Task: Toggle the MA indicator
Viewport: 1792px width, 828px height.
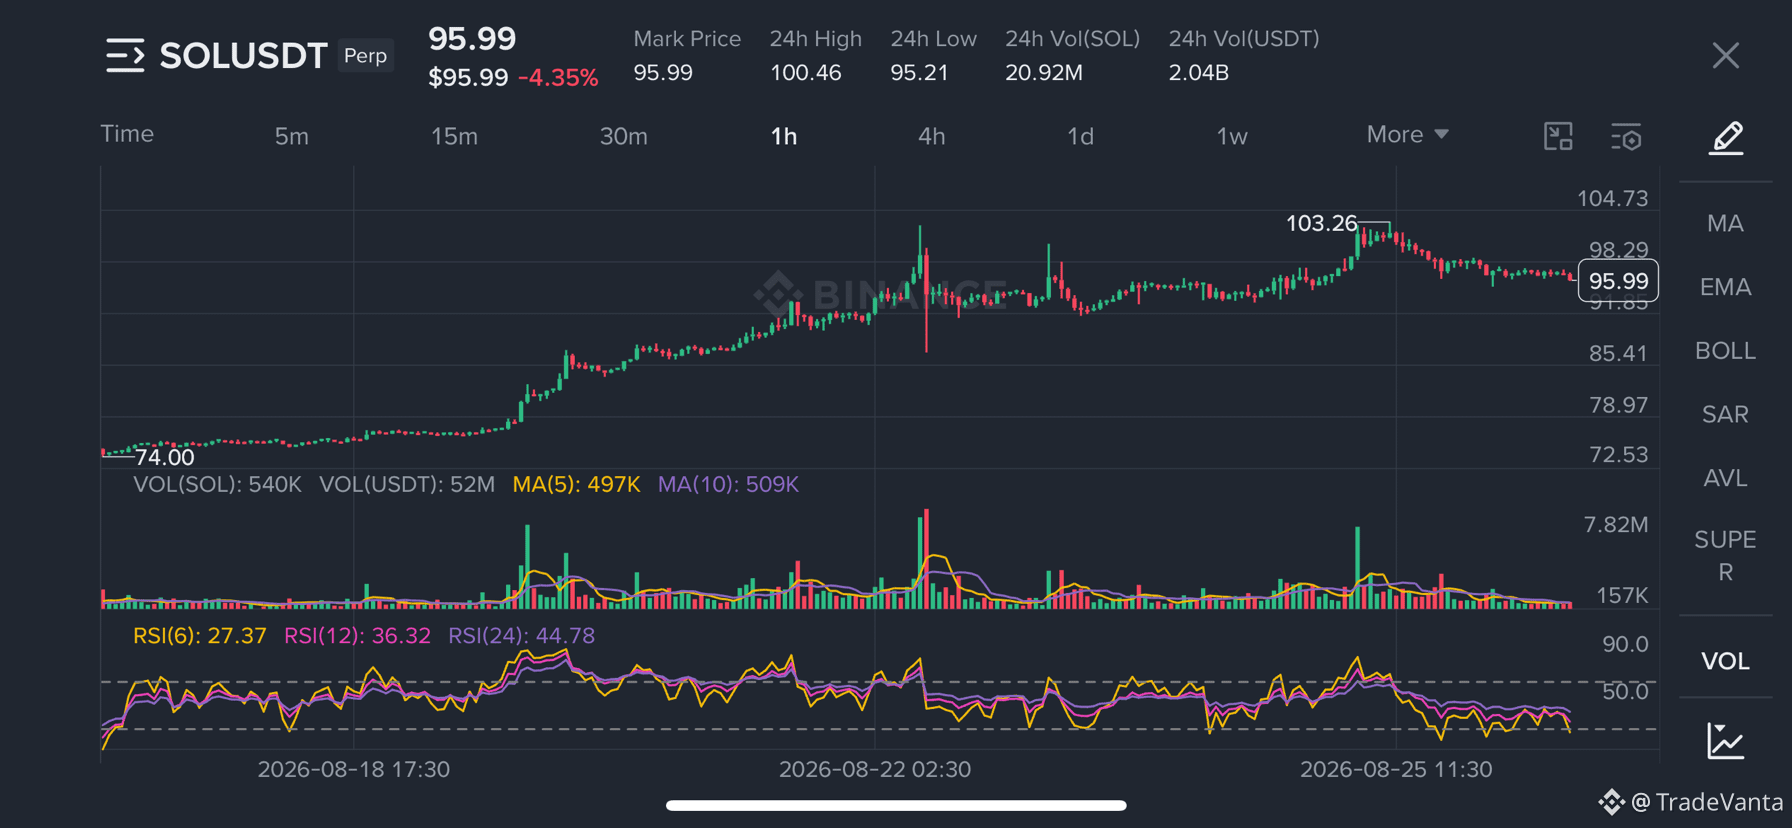Action: coord(1726,223)
